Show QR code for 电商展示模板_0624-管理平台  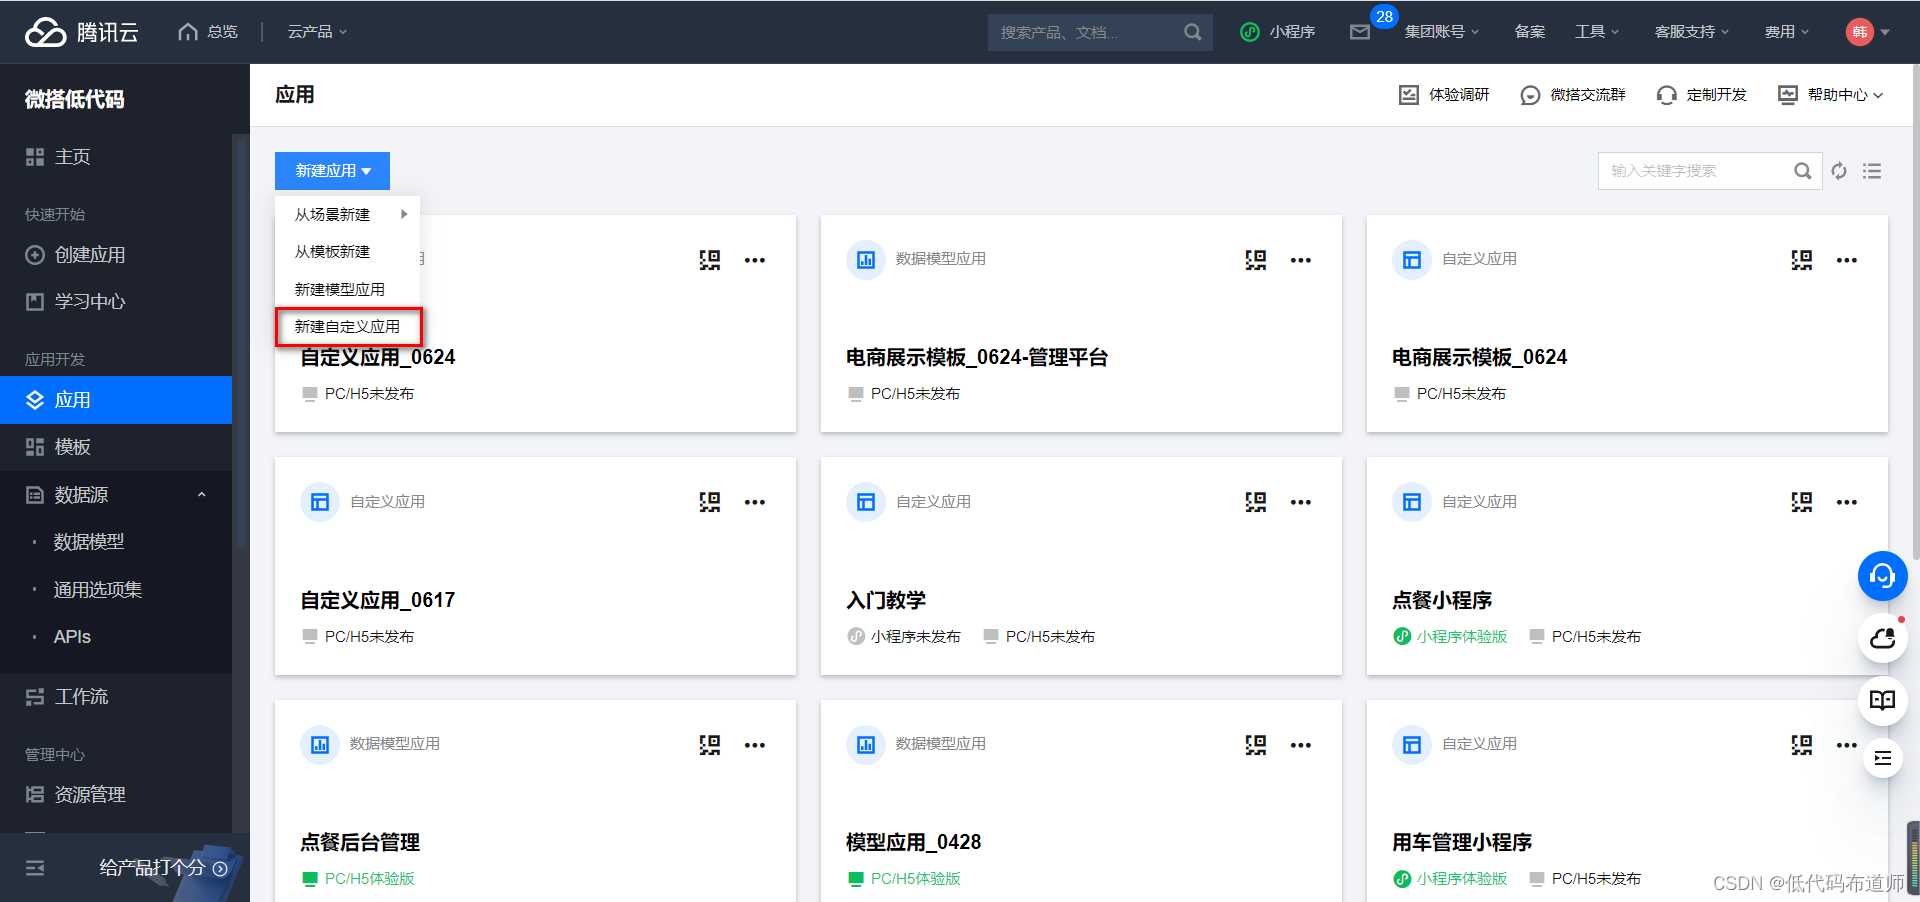tap(1256, 260)
